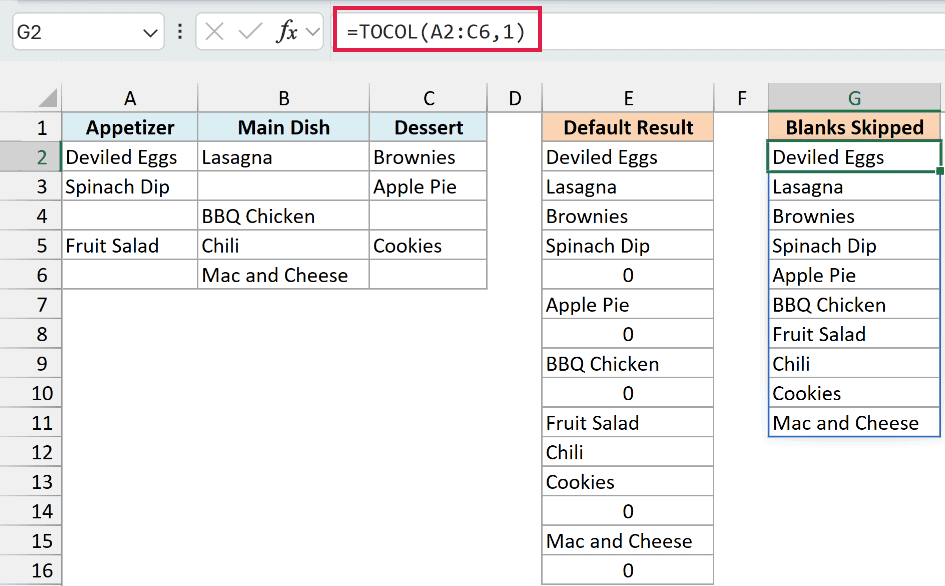This screenshot has height=586, width=945.
Task: Select BBQ Chicken in column G
Action: coord(854,304)
